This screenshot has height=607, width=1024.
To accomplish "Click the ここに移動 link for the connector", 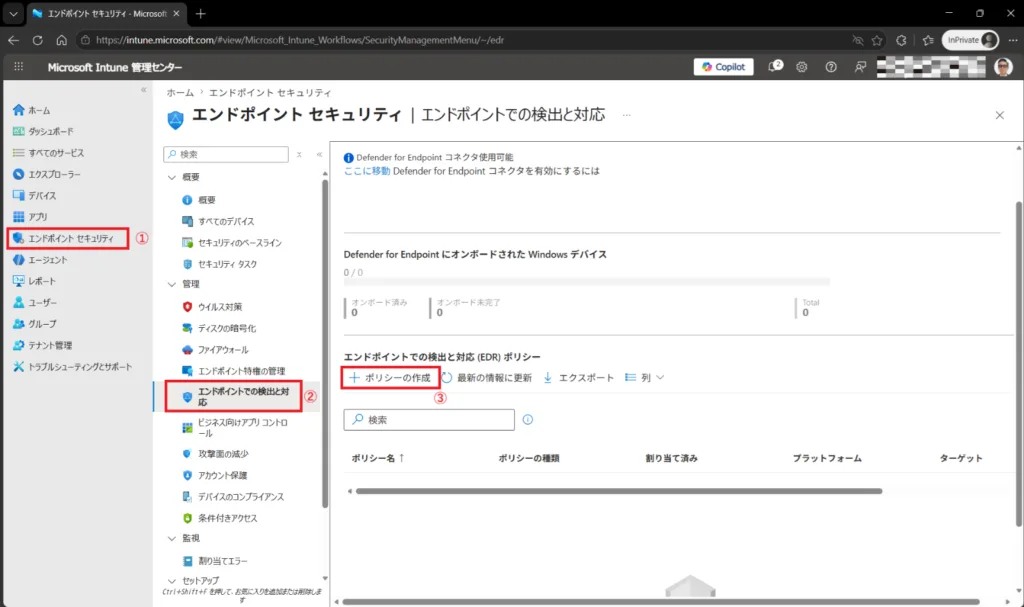I will [367, 171].
